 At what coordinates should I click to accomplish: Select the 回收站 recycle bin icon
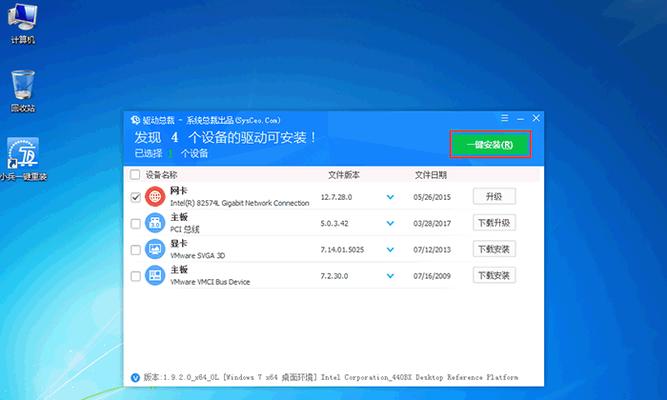23,91
